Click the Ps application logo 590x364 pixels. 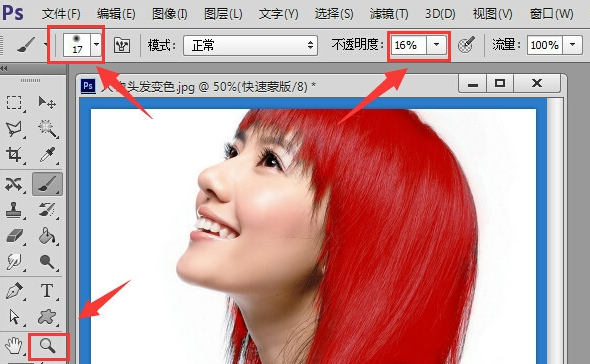(x=13, y=13)
